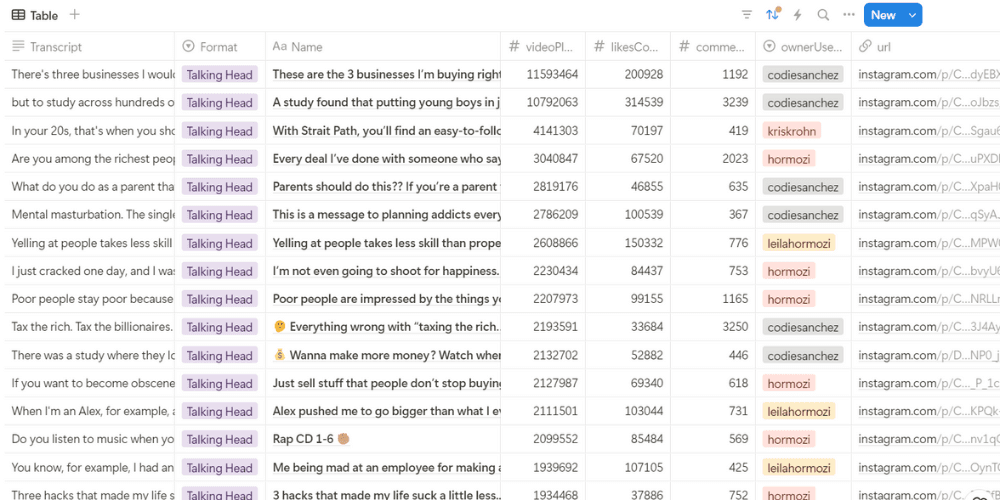Click hormozi tag in the 3040847 row
Viewport: 1000px width, 500px height.
pyautogui.click(x=789, y=159)
